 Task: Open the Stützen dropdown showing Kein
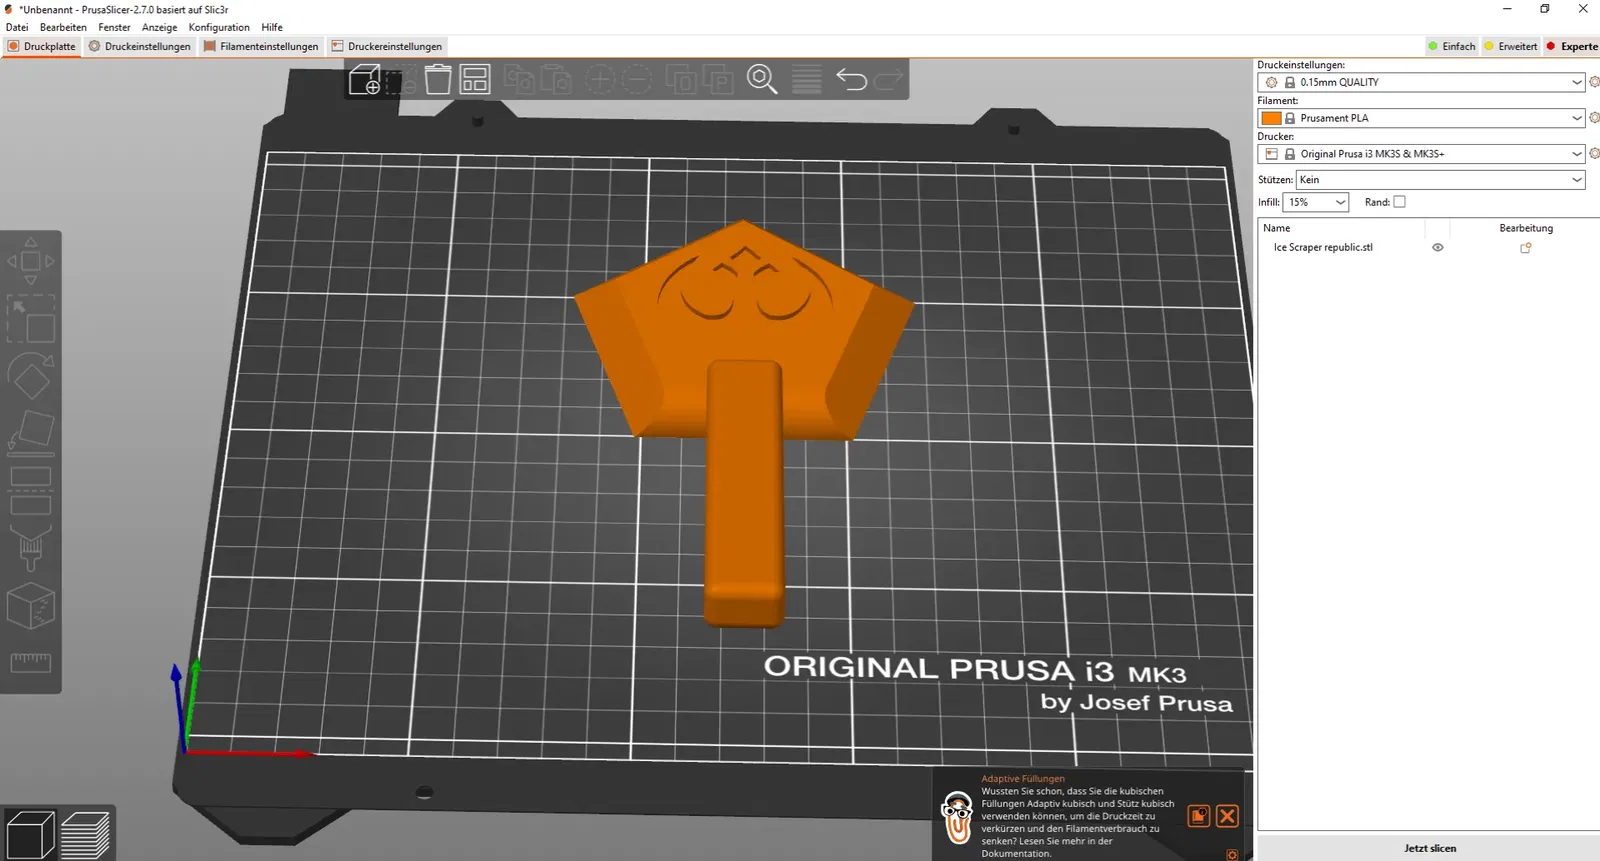(1440, 180)
